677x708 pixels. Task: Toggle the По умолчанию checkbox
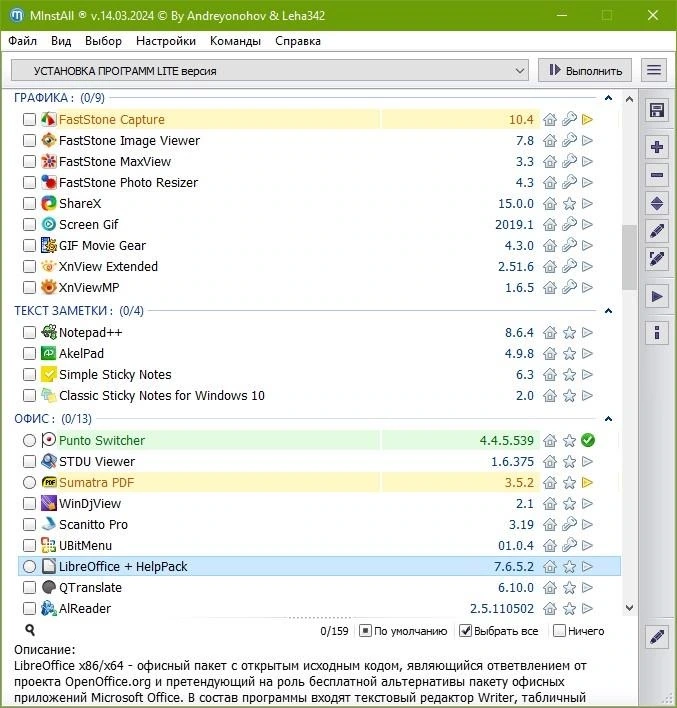point(365,631)
